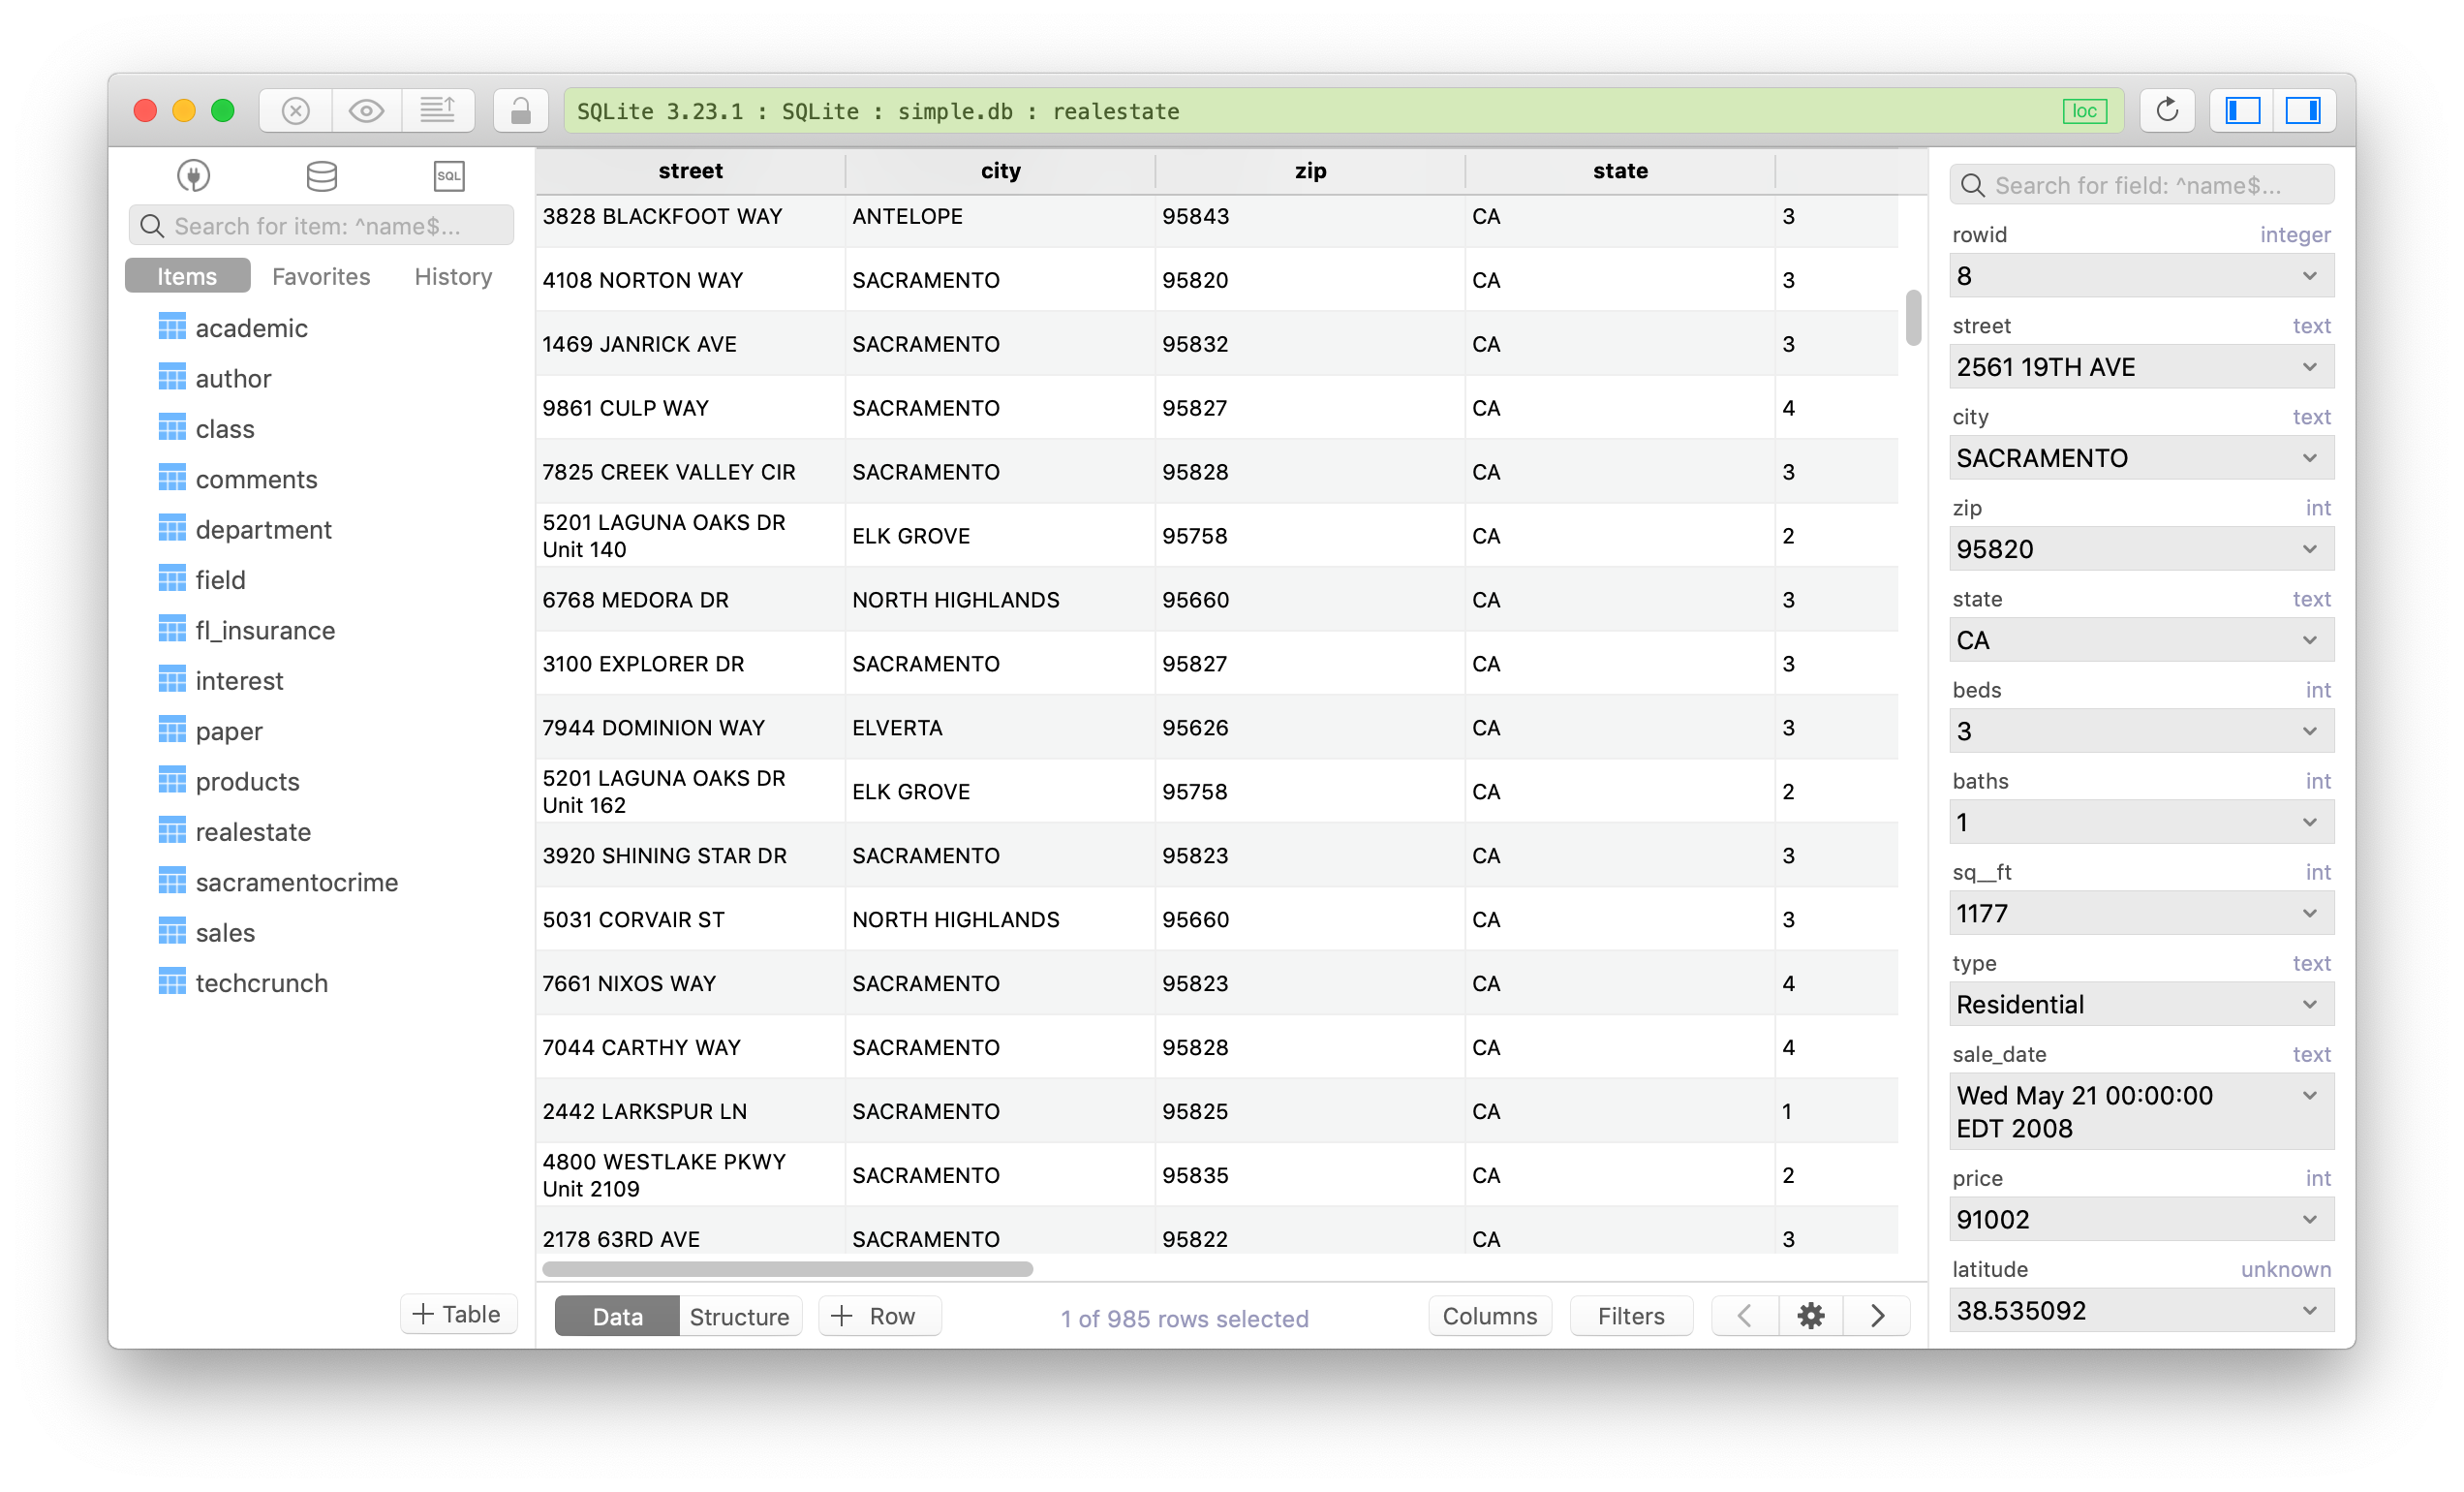The image size is (2464, 1492).
Task: Click the field search box in right panel
Action: [2141, 185]
